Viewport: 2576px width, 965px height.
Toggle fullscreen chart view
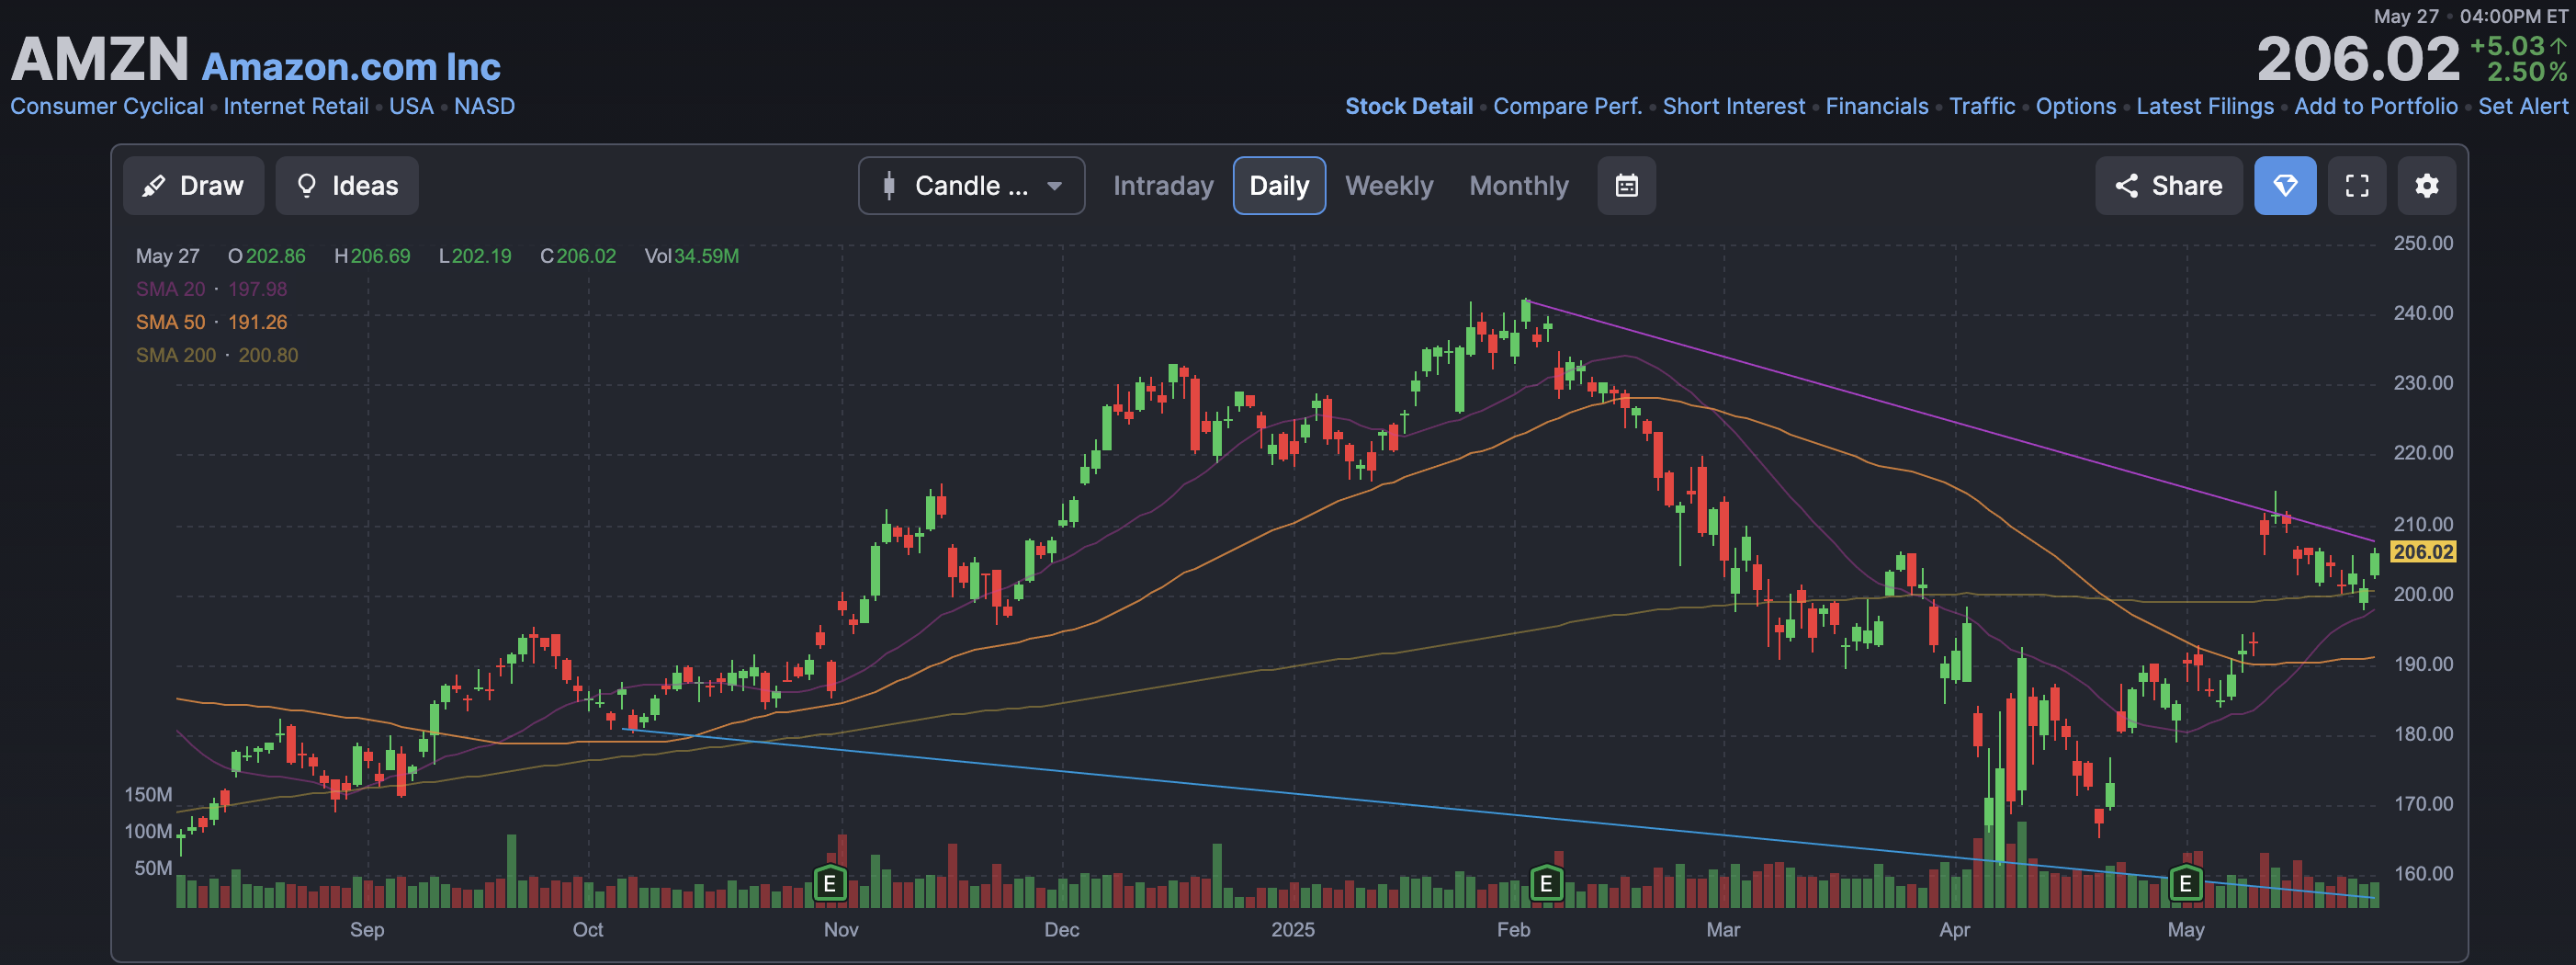tap(2357, 185)
